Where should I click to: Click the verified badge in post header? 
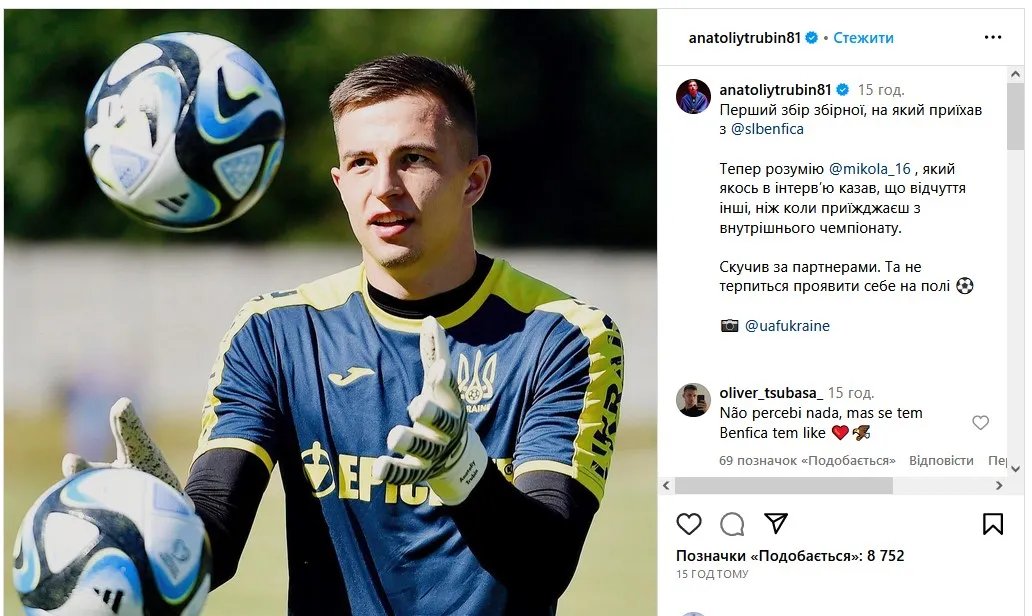coord(812,38)
